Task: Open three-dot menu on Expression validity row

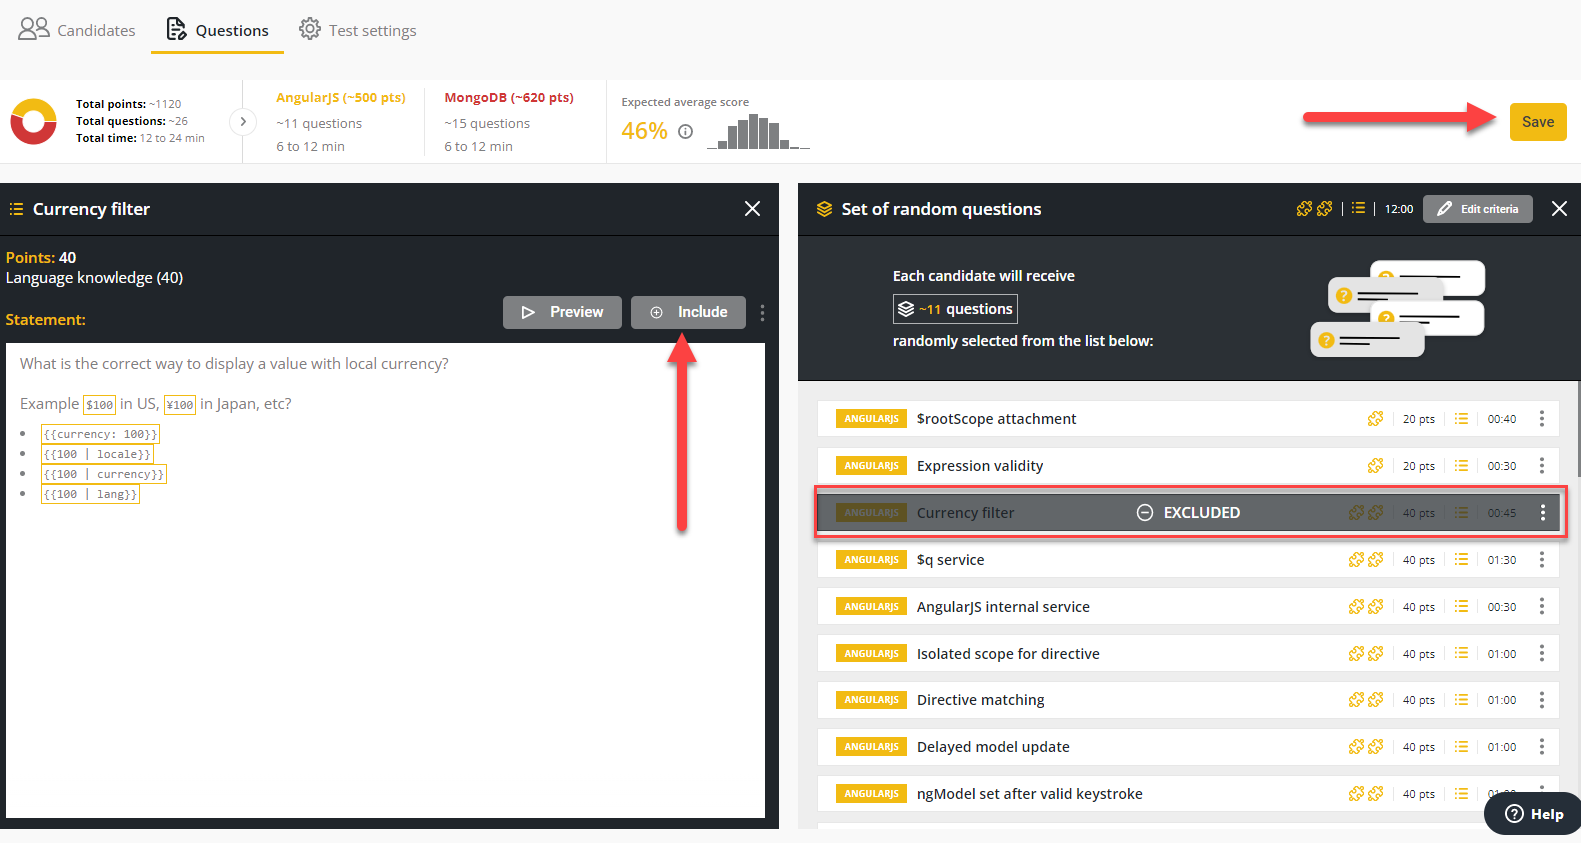Action: point(1541,466)
